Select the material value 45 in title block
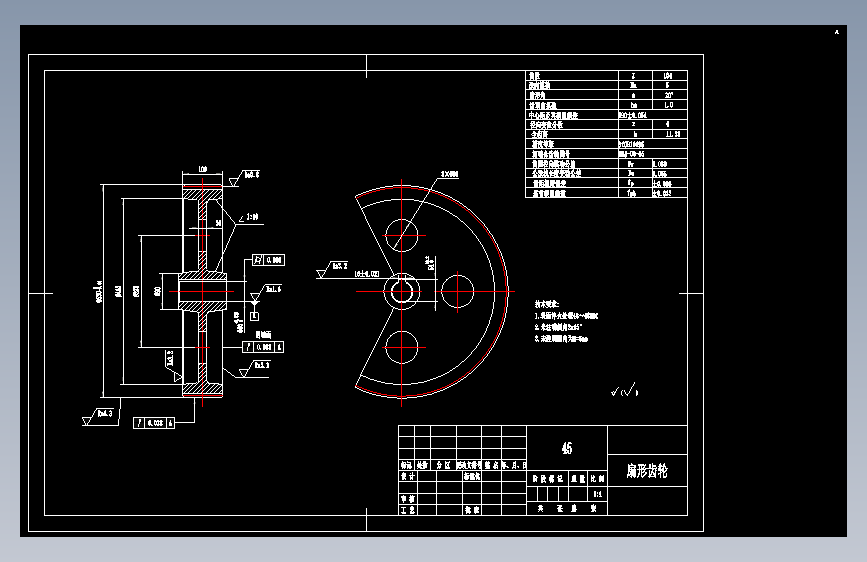Screen dimensions: 867x562 567,448
